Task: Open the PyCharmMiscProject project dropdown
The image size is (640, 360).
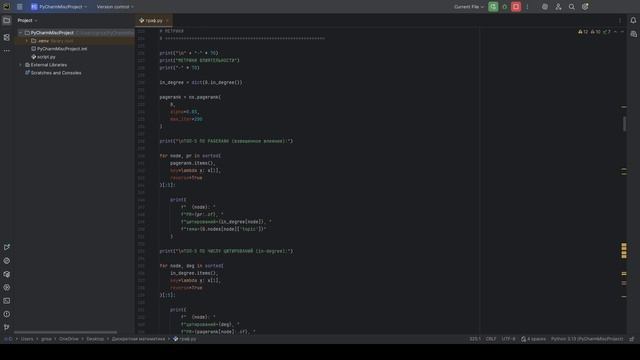Action: 59,7
